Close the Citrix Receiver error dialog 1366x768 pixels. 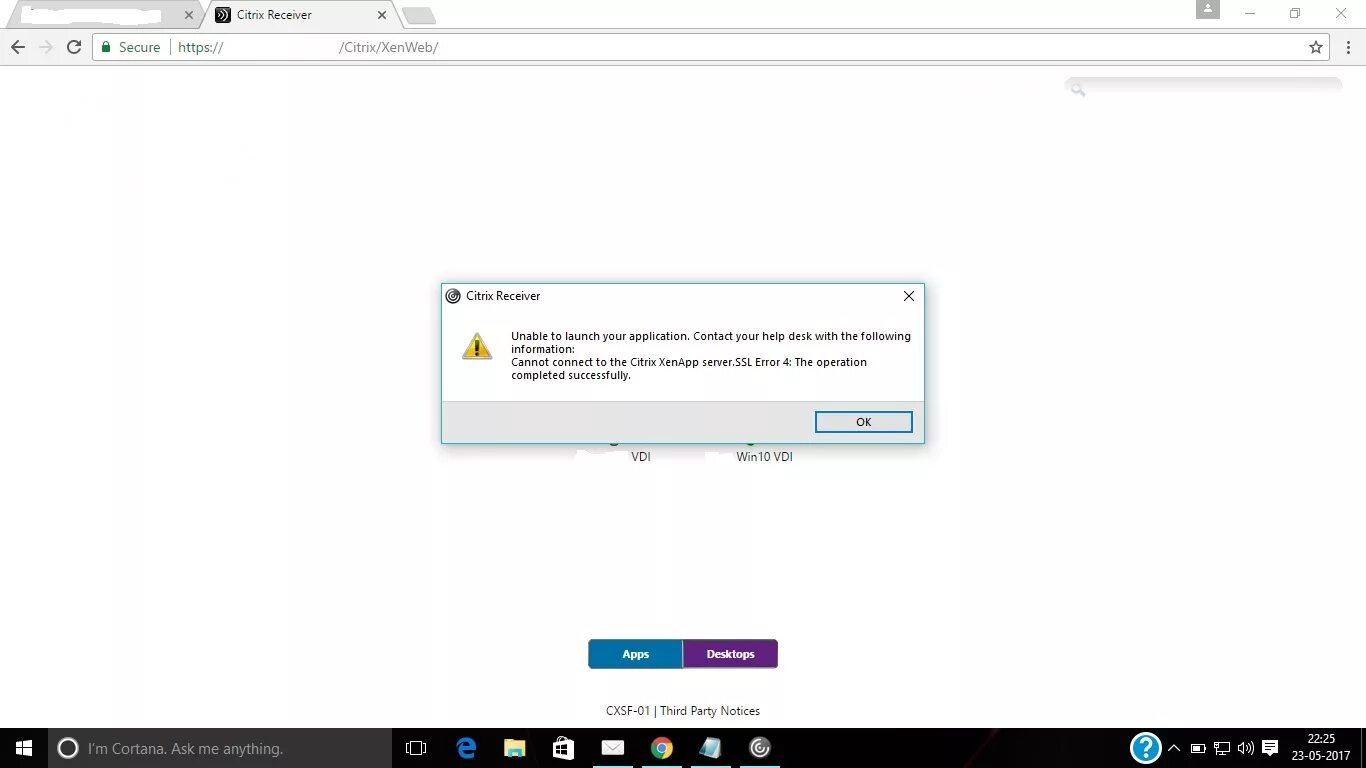(x=908, y=296)
